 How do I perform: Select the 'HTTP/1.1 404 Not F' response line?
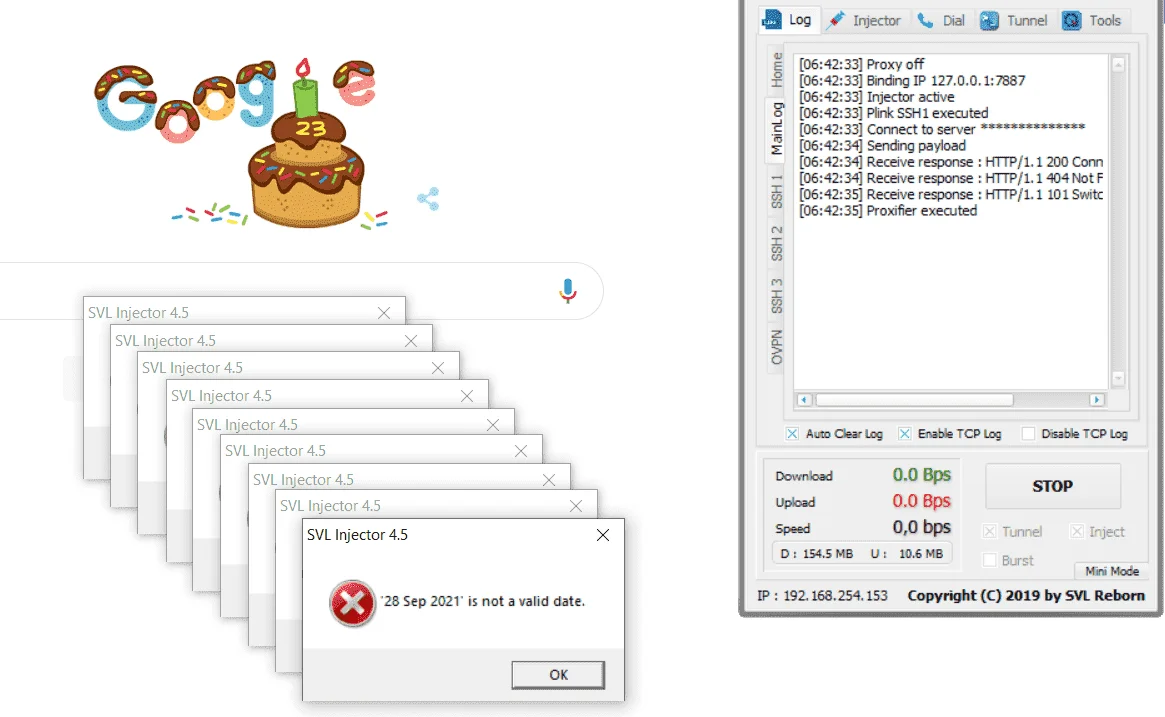pyautogui.click(x=951, y=178)
